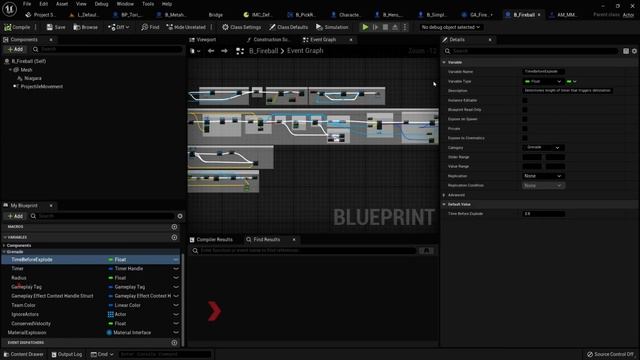The width and height of the screenshot is (640, 360).
Task: Click Source Control Off status
Action: tap(610, 354)
